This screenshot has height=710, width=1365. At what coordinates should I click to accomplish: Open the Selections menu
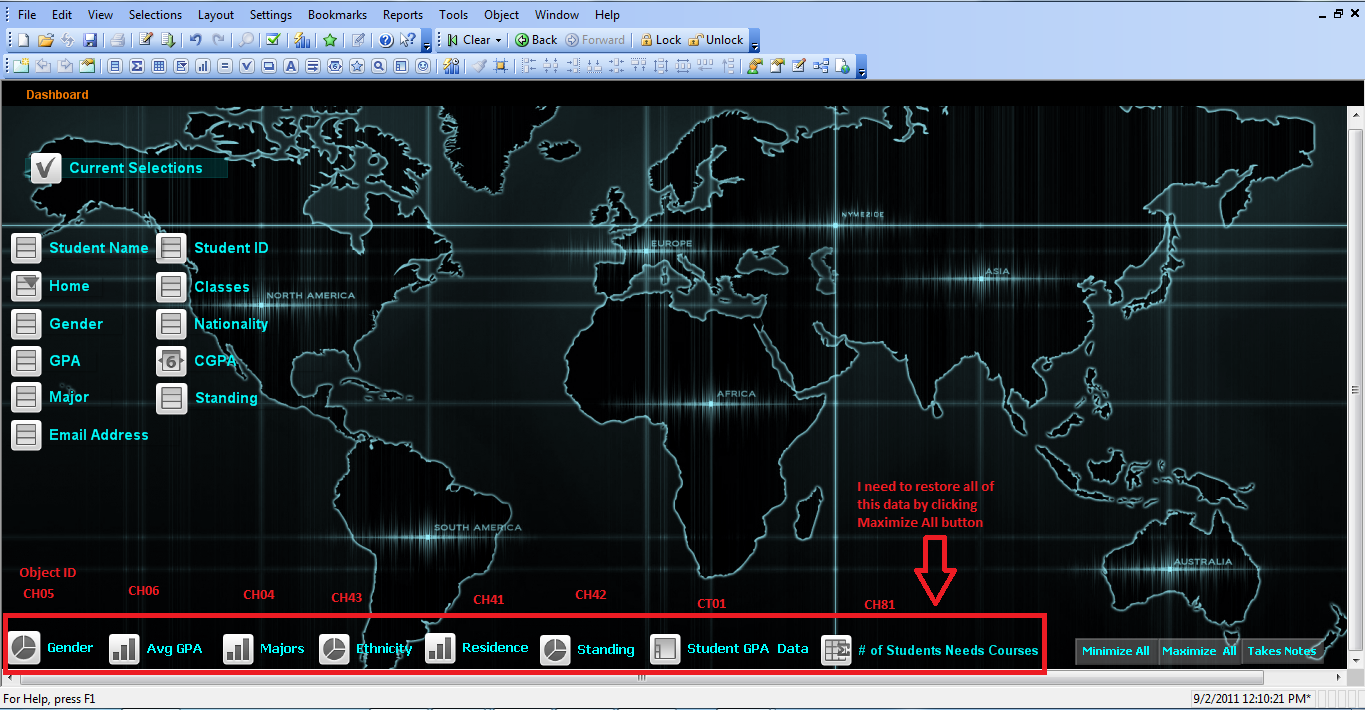click(x=155, y=15)
